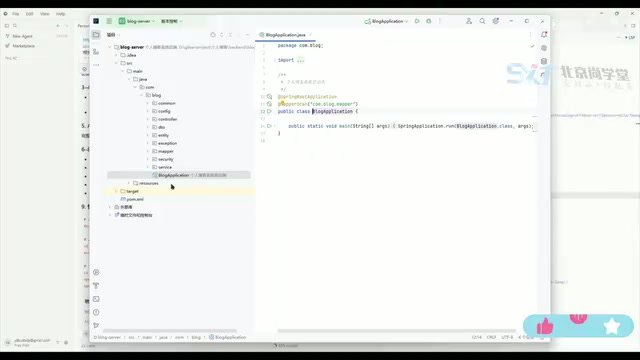Viewport: 640px width, 360px height.
Task: Click CRLF line separator in status bar
Action: point(491,338)
